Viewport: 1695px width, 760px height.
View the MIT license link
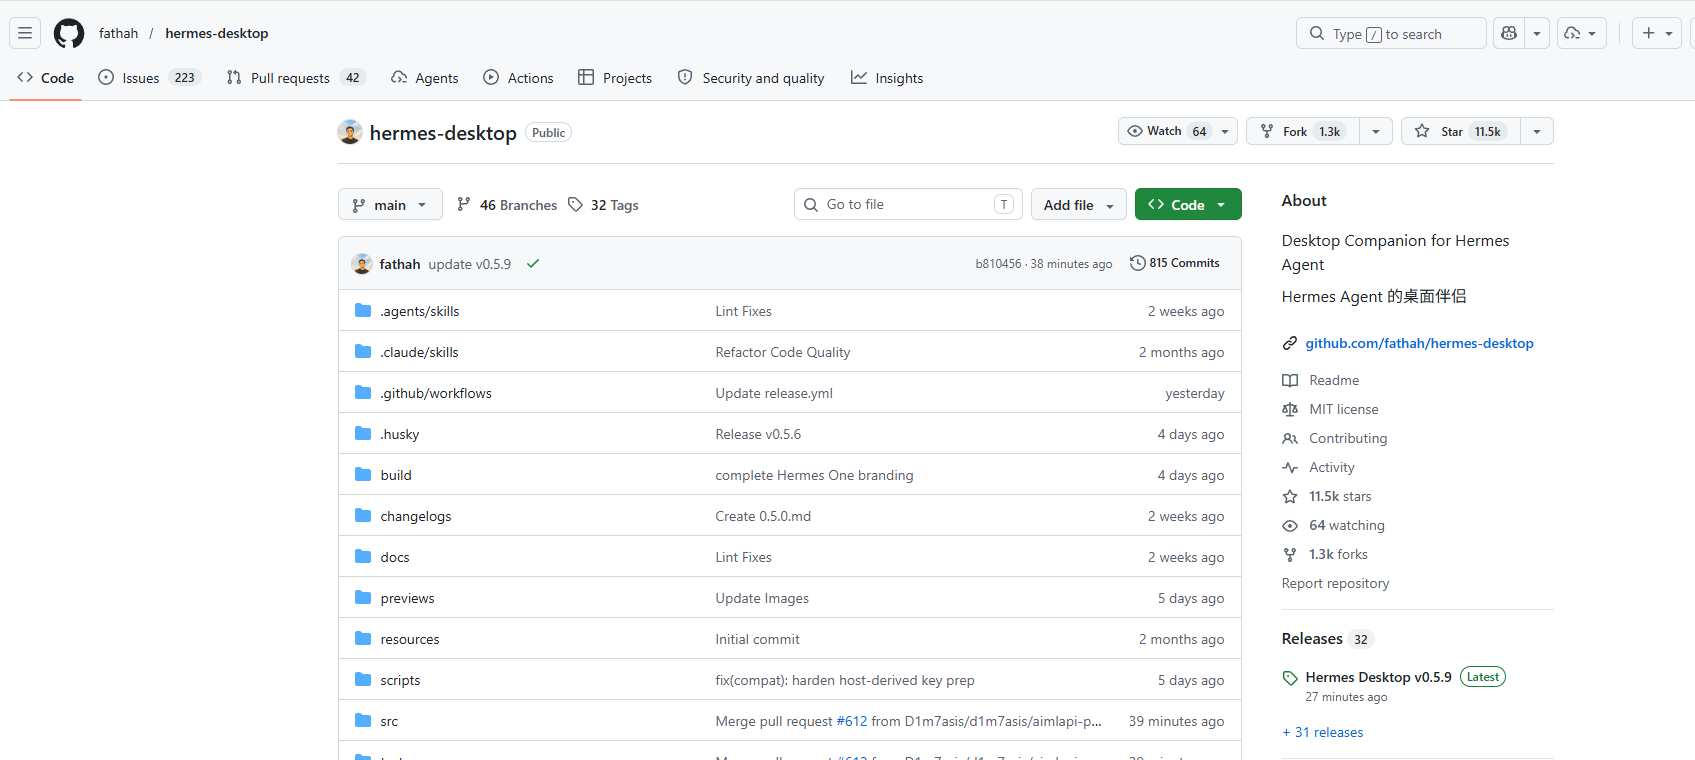(x=1344, y=409)
